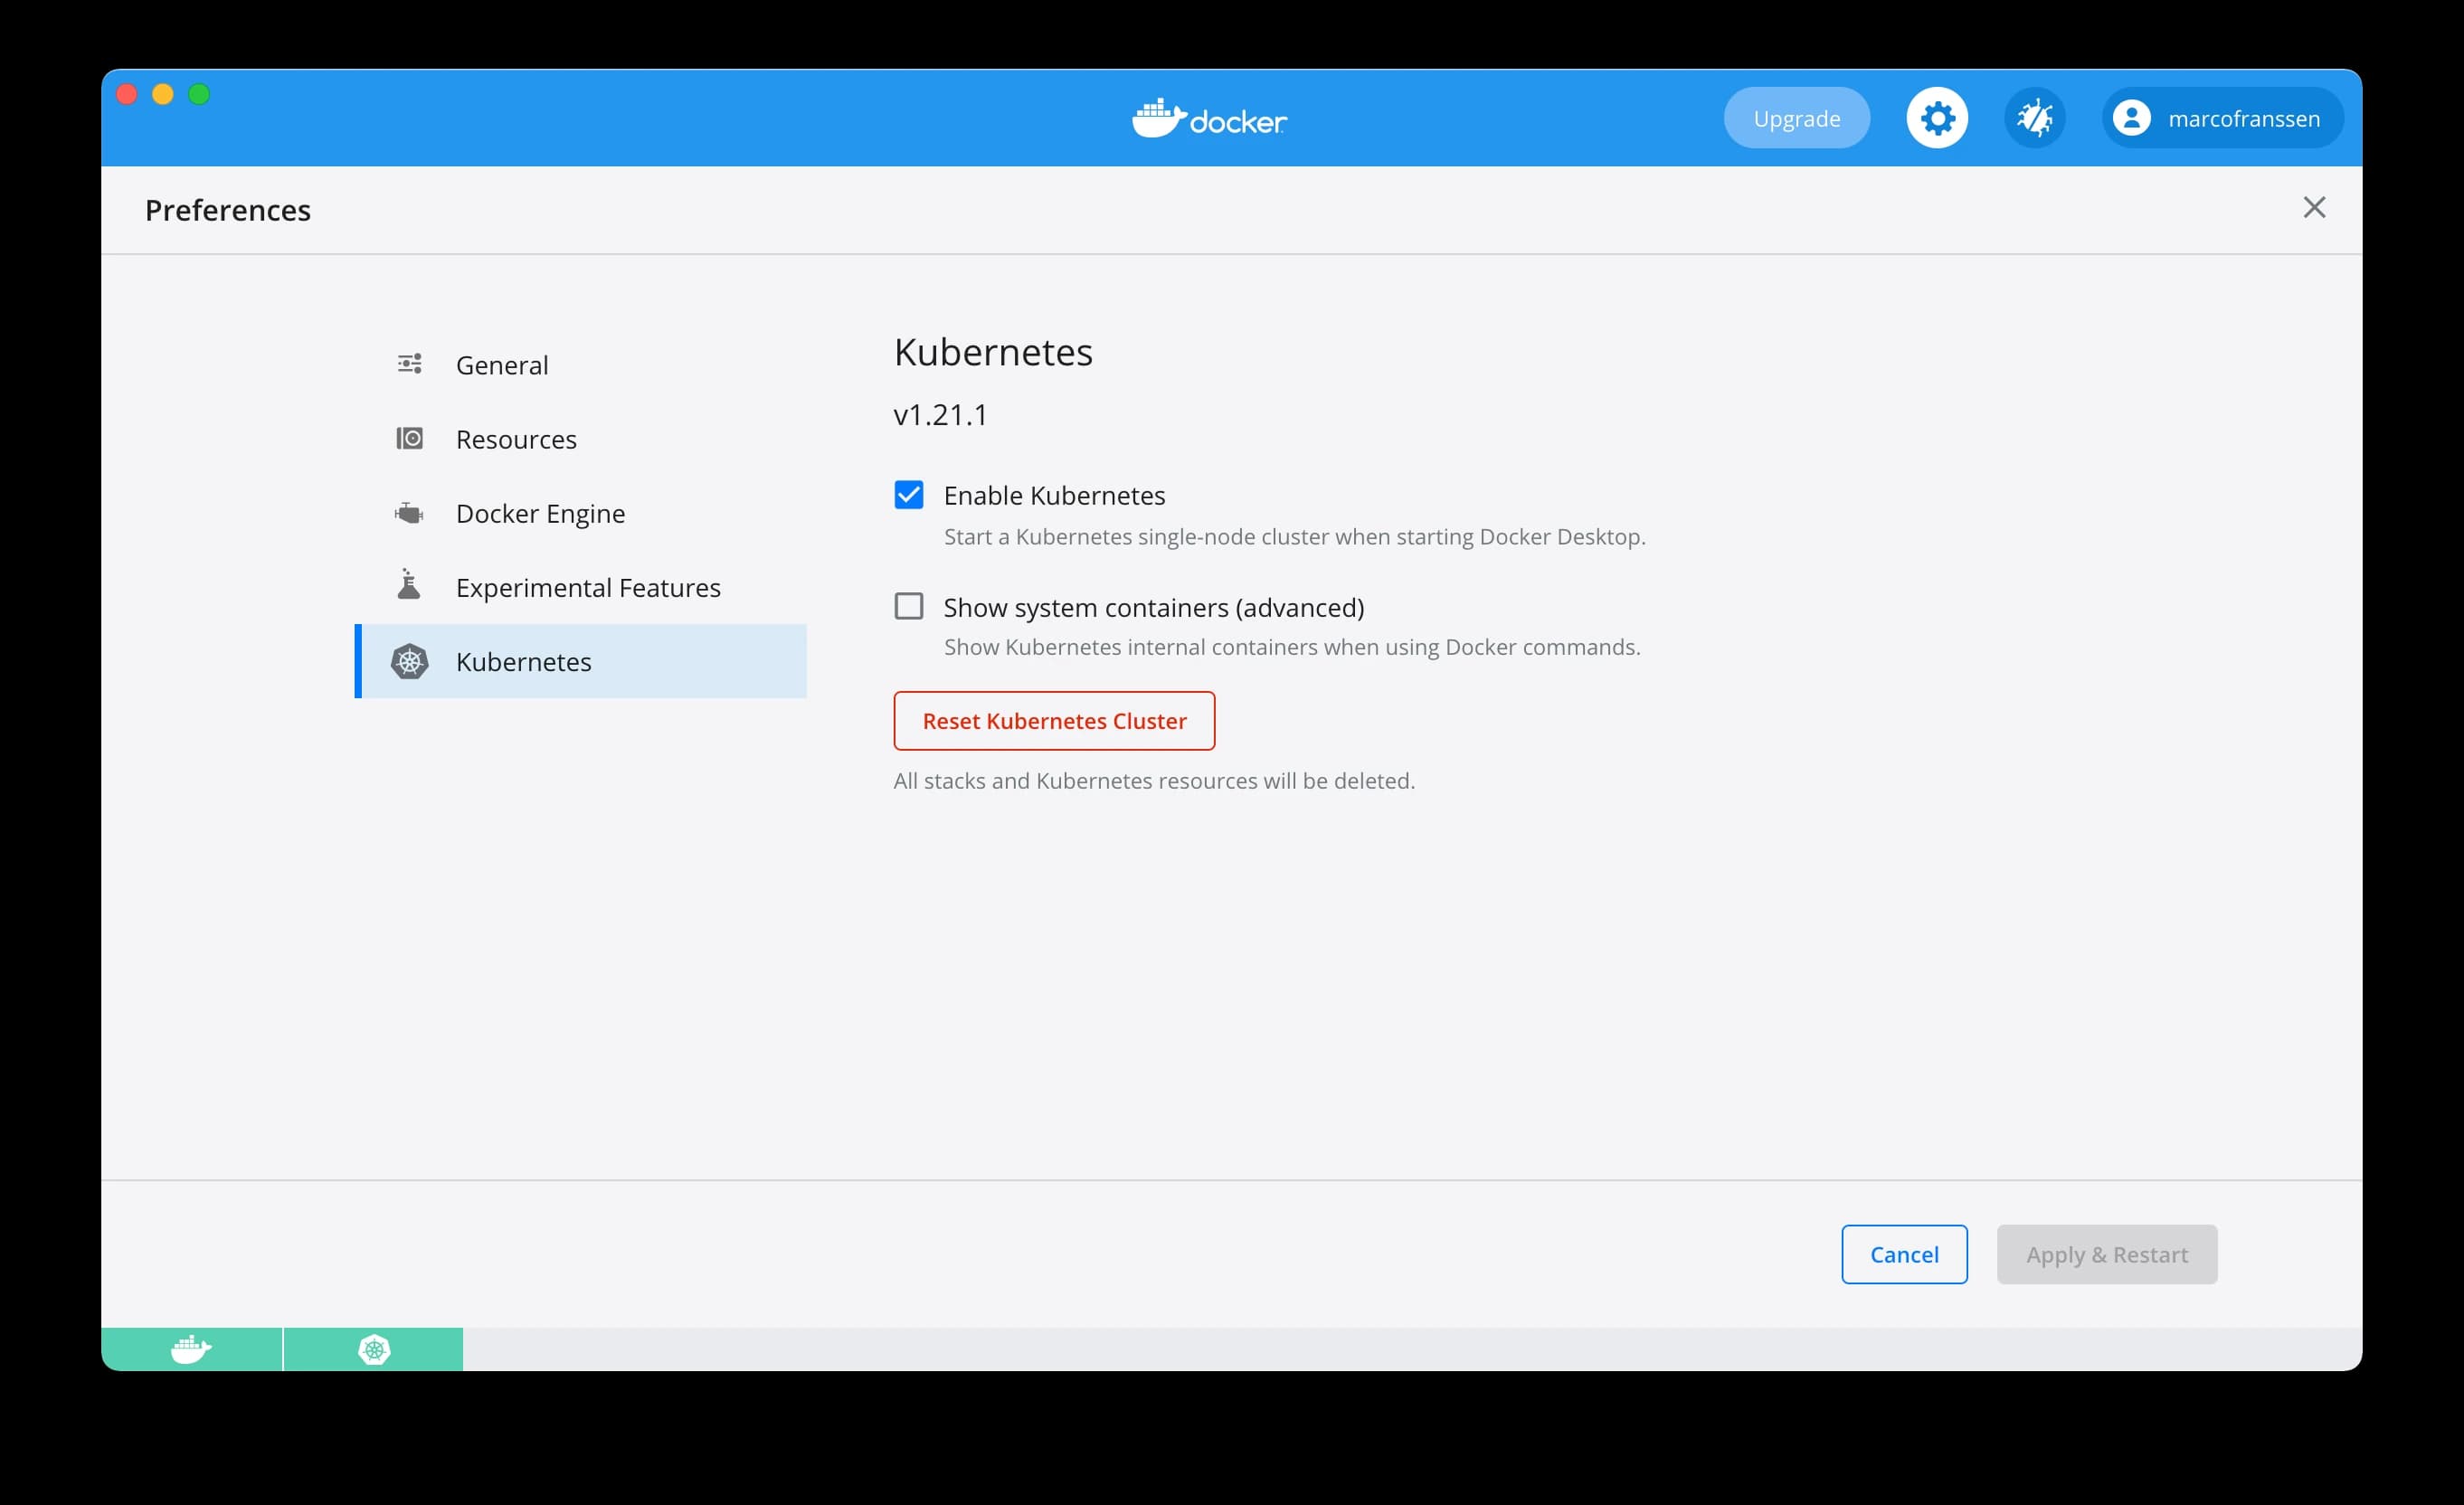Image resolution: width=2464 pixels, height=1505 pixels.
Task: Click the v1.21.1 version text
Action: pos(940,414)
